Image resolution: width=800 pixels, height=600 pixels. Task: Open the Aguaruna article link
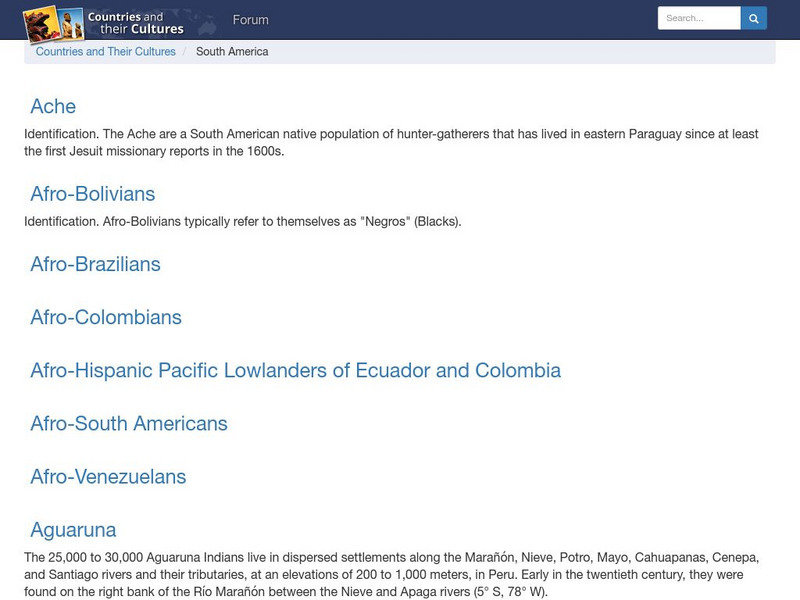pyautogui.click(x=73, y=530)
